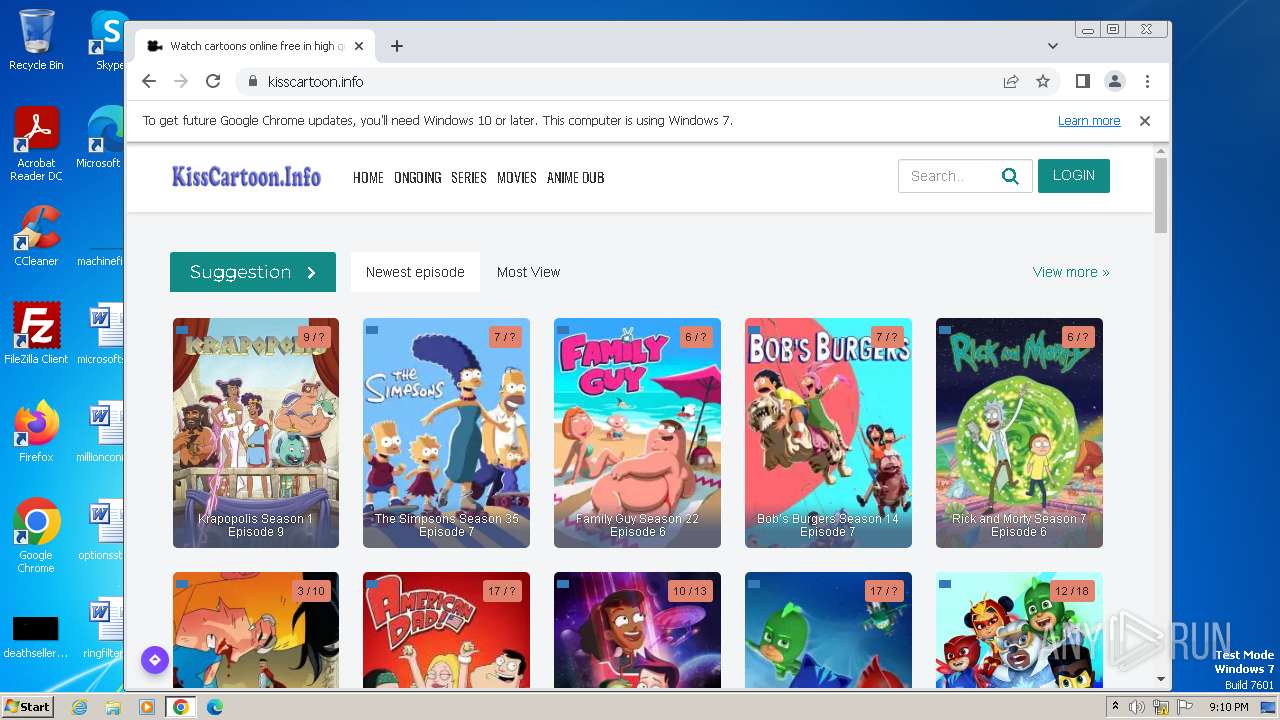Click the KissCartoon.Info logo
1280x720 pixels.
(246, 177)
